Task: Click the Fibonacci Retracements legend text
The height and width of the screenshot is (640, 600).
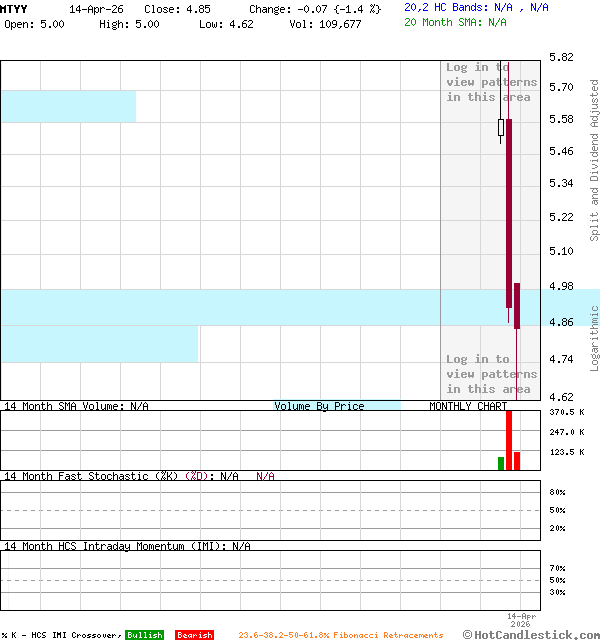Action: pos(340,635)
